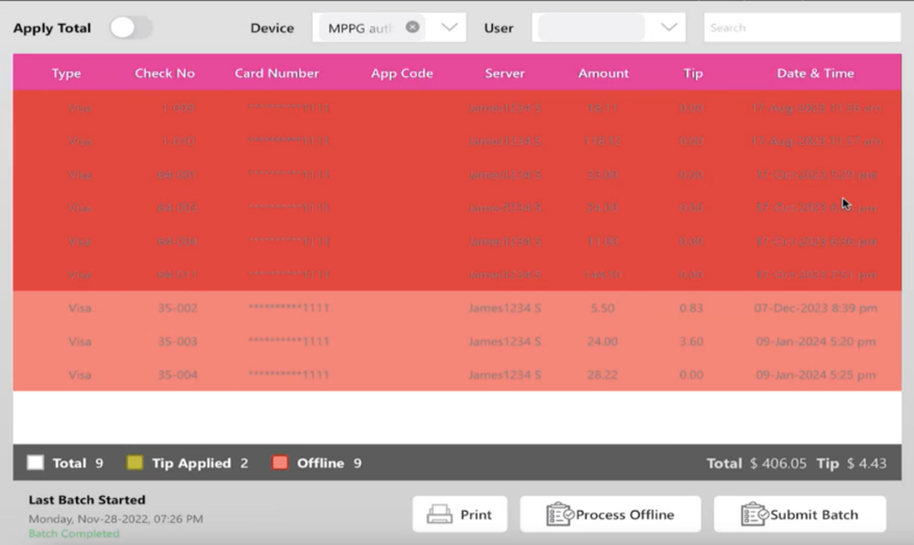Clear the MPPG device selection with X
Image resolution: width=914 pixels, height=545 pixels.
412,27
